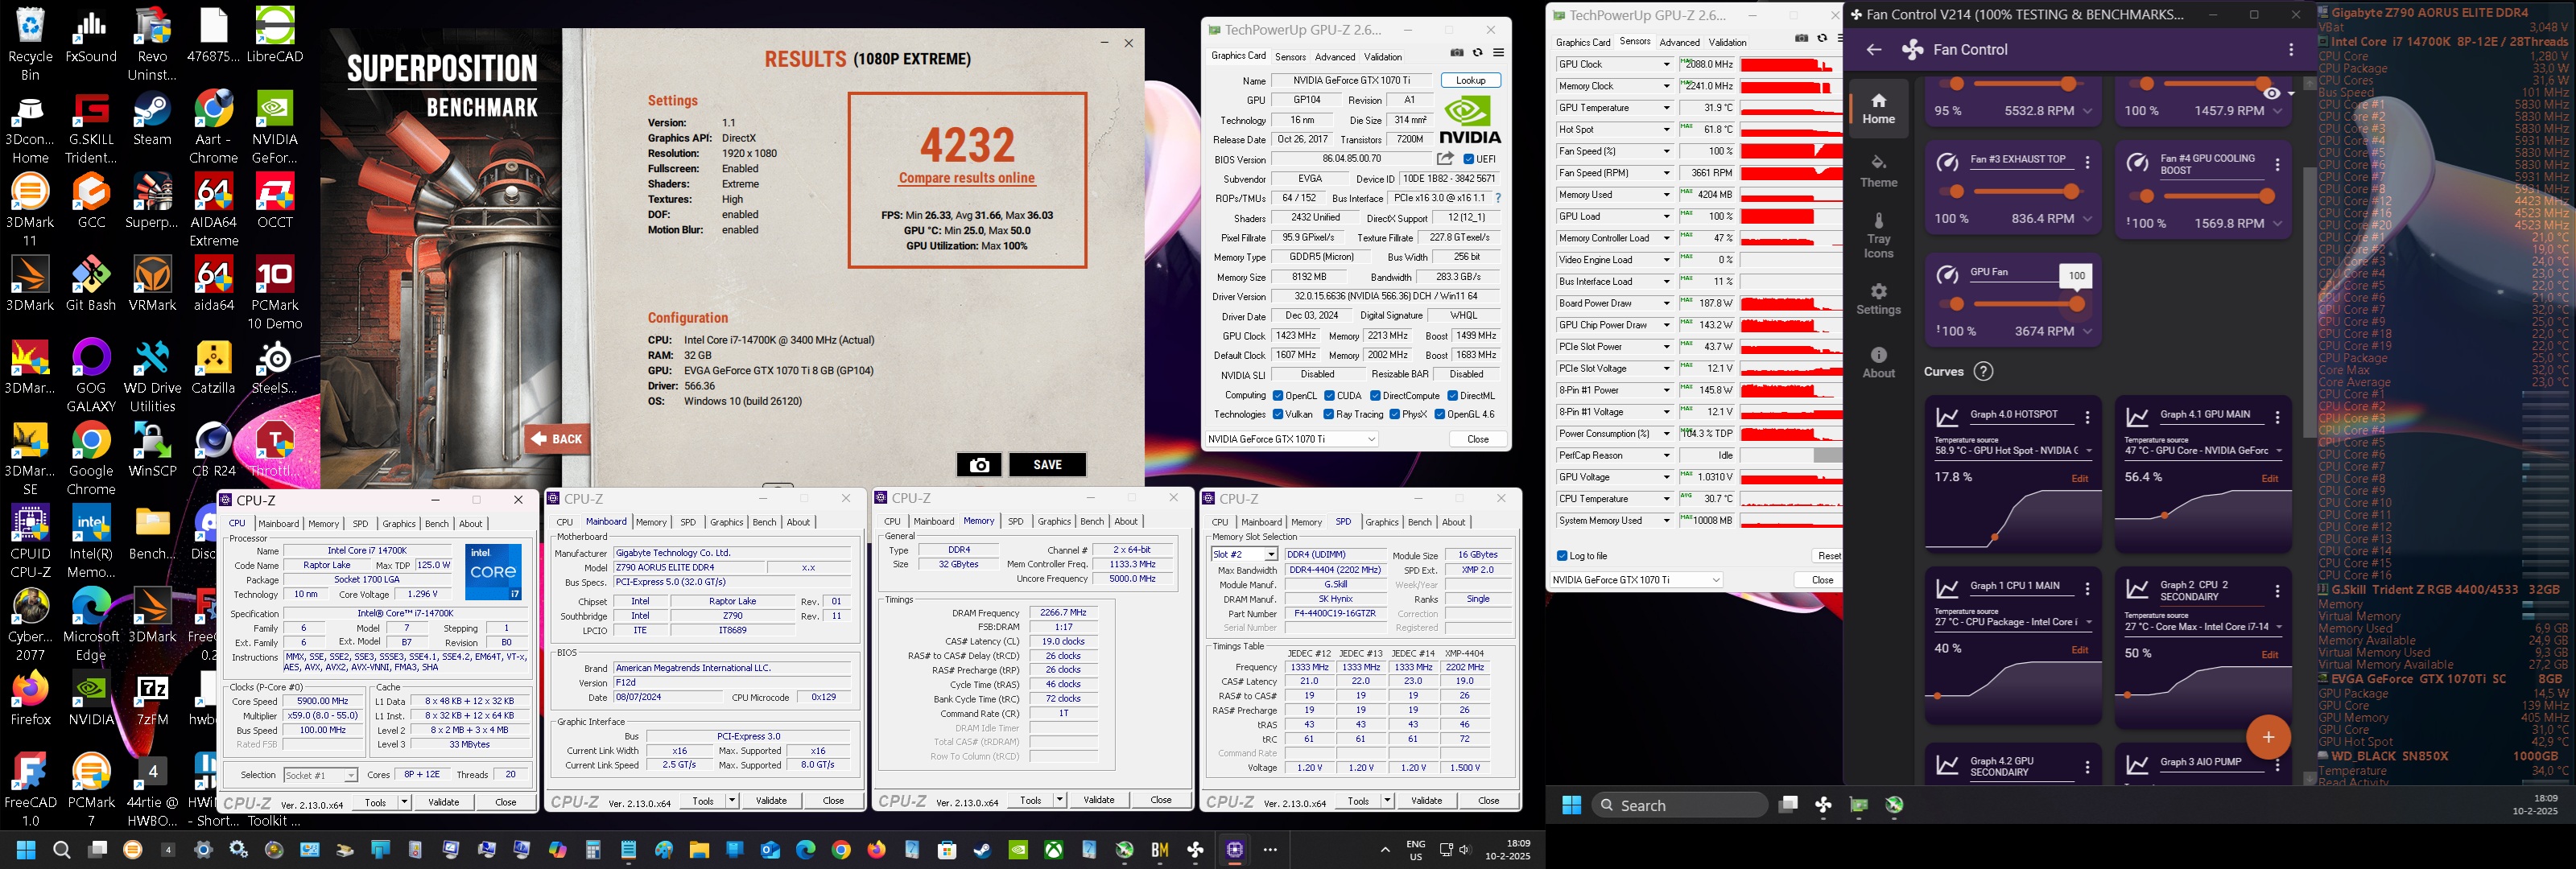Click the Bus Interface question mark in GPU-Z
The image size is (2576, 869).
[x=1497, y=198]
